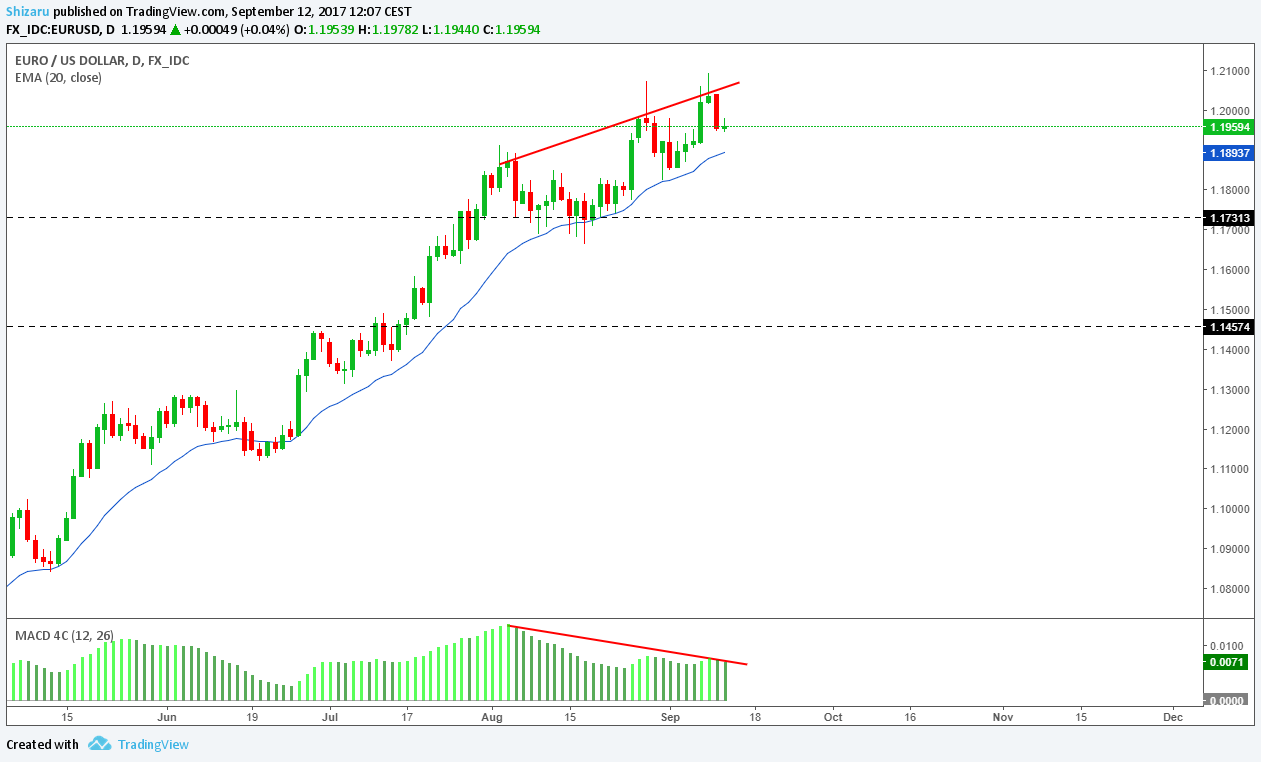This screenshot has height=762, width=1261.
Task: Click the Jun label on the time axis
Action: click(x=167, y=717)
